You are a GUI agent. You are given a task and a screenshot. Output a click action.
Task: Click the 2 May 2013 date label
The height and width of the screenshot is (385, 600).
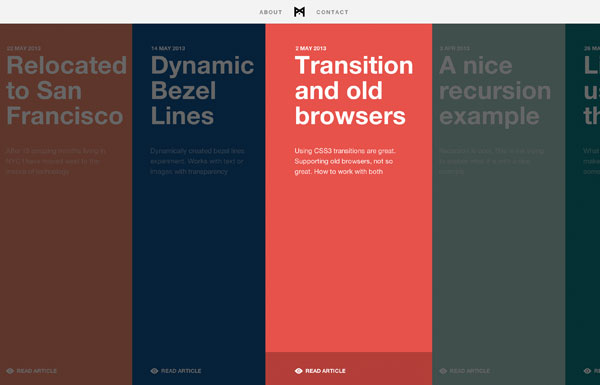click(x=311, y=48)
